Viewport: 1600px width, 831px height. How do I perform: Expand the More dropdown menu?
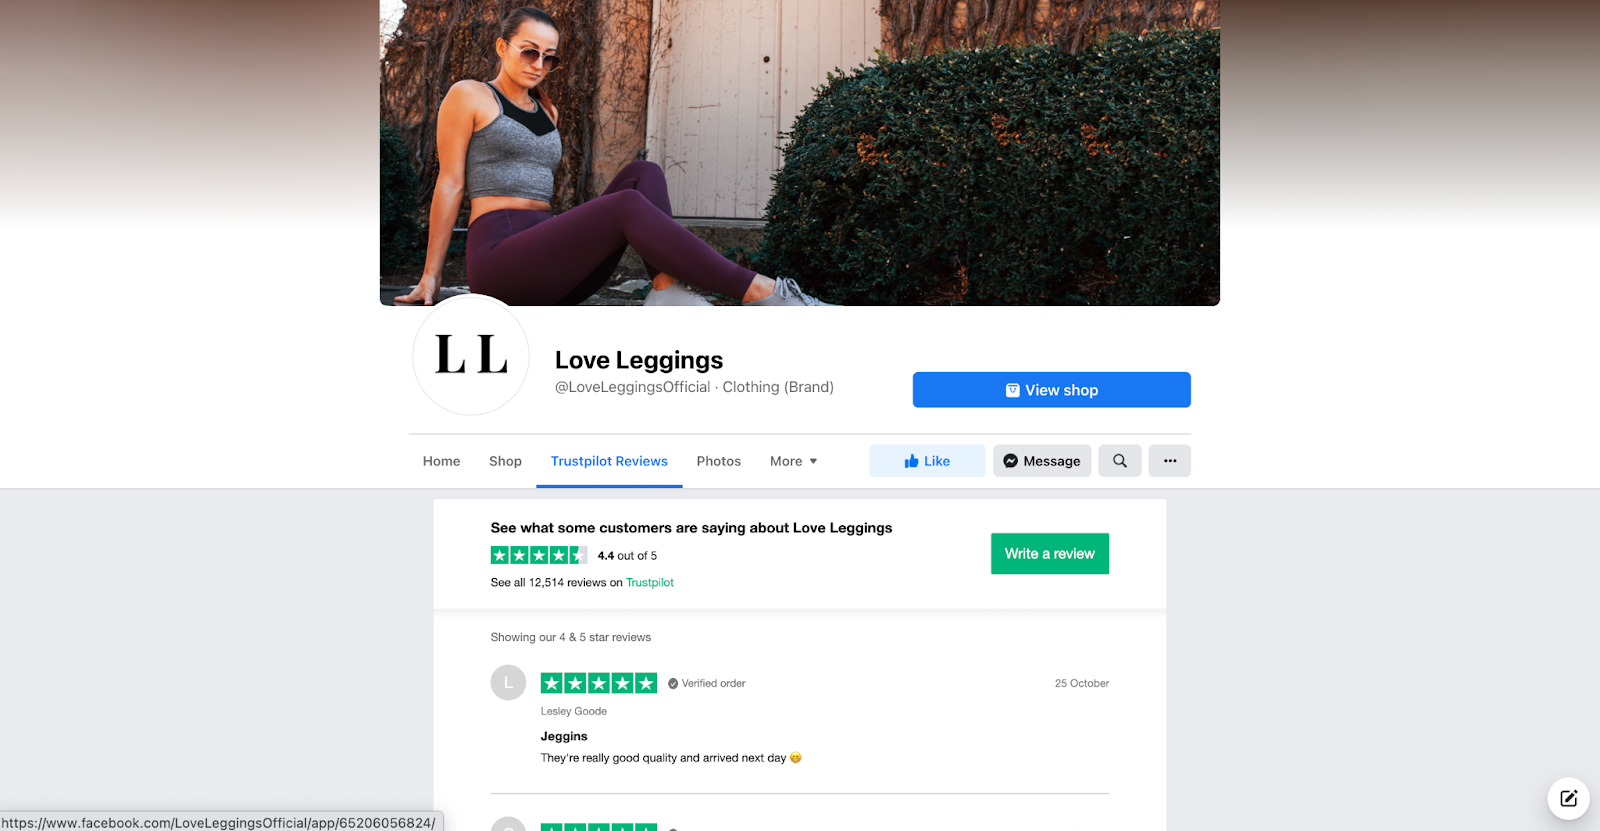point(794,461)
